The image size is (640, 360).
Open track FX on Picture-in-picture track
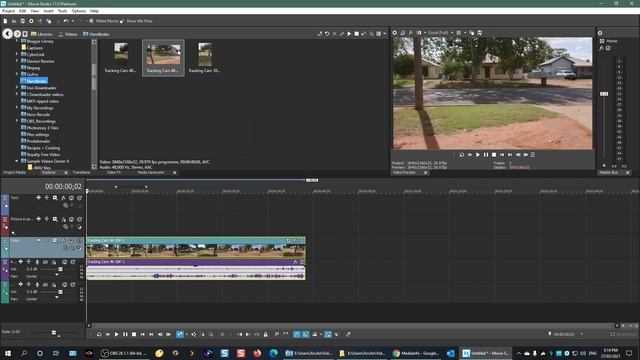tap(63, 219)
